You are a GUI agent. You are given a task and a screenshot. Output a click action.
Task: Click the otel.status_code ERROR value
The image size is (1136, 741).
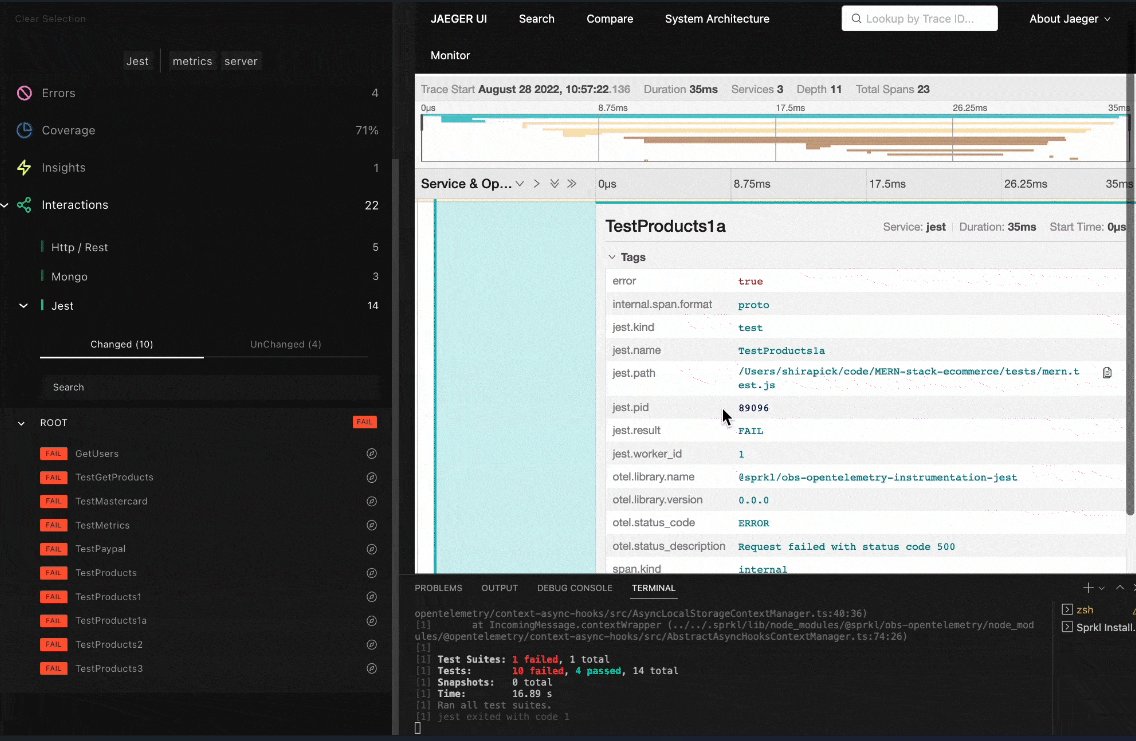[x=753, y=523]
